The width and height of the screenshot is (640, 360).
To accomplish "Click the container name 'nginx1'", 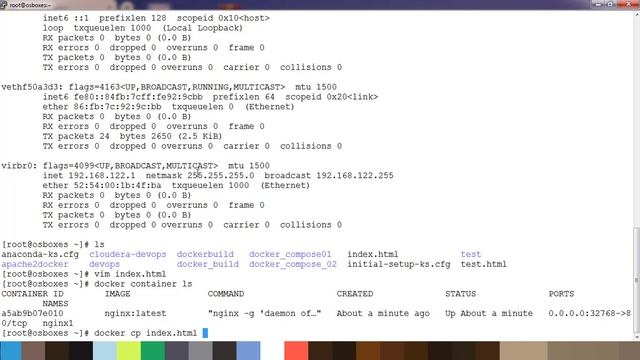I will pyautogui.click(x=58, y=323).
